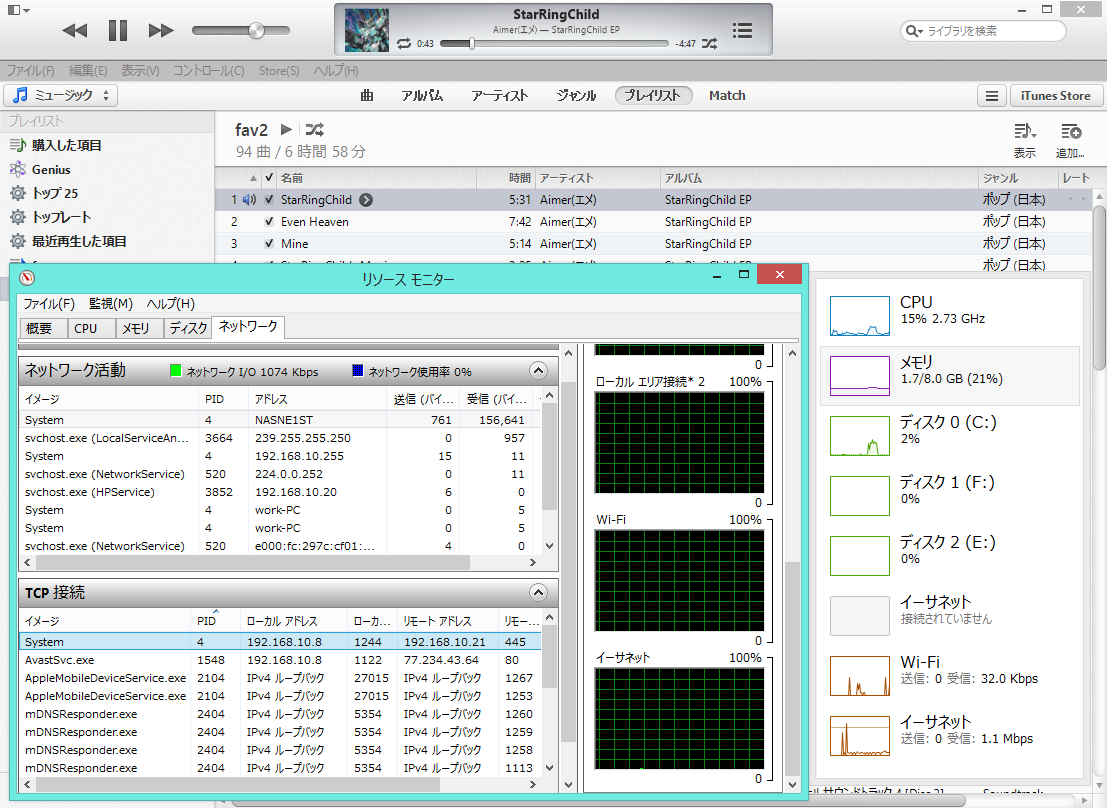Switch to the アーティスト view tab

[500, 95]
